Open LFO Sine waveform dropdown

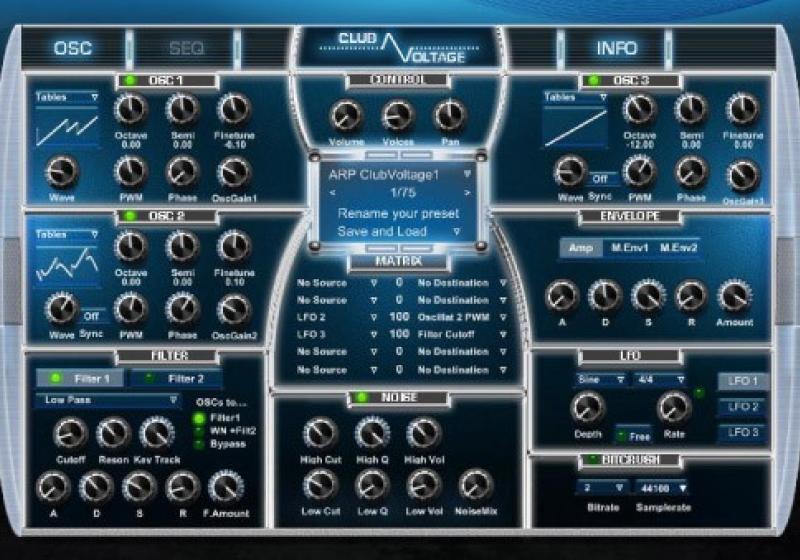click(601, 380)
